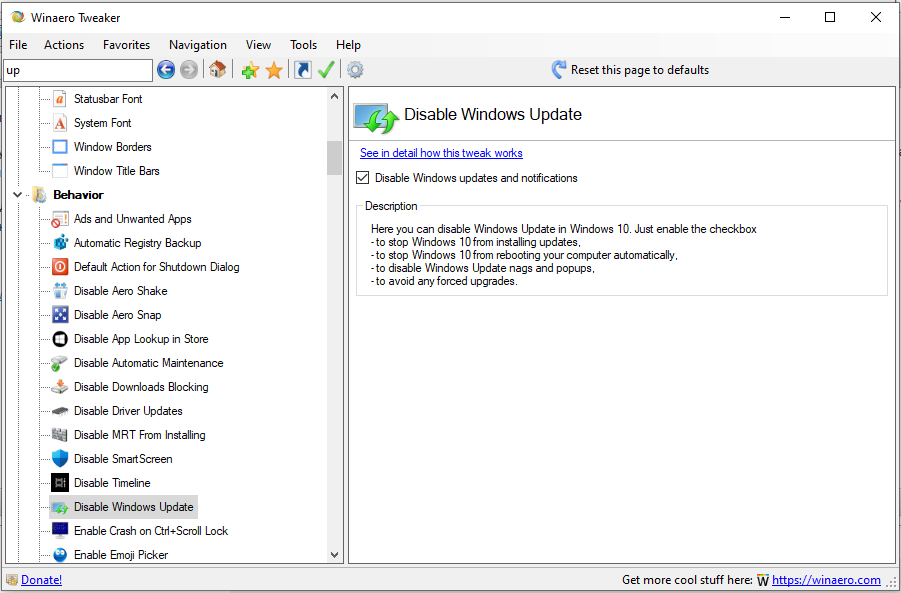Click the create shortcut arrow icon
The image size is (901, 593).
pyautogui.click(x=302, y=70)
